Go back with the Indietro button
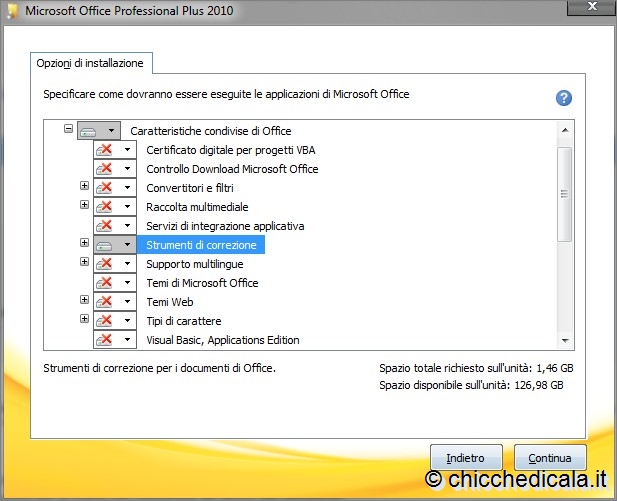This screenshot has height=501, width=617. point(465,458)
